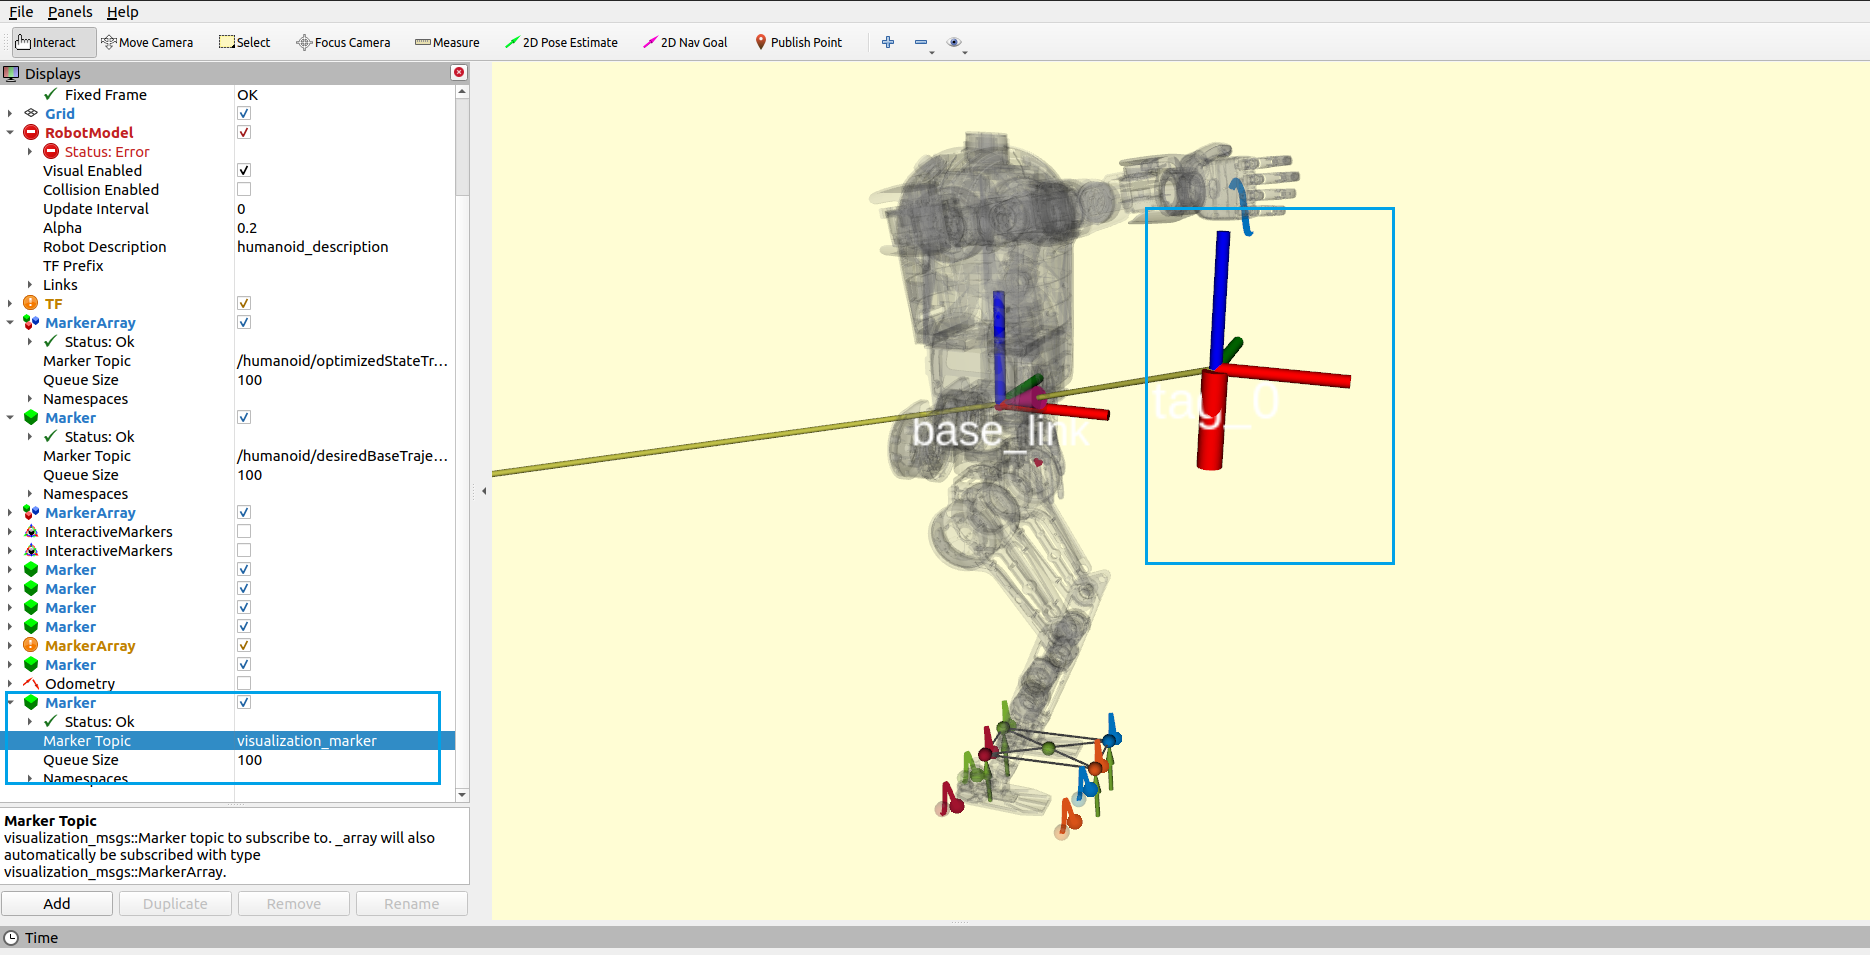
Task: Toggle the Grid display checkbox
Action: point(244,113)
